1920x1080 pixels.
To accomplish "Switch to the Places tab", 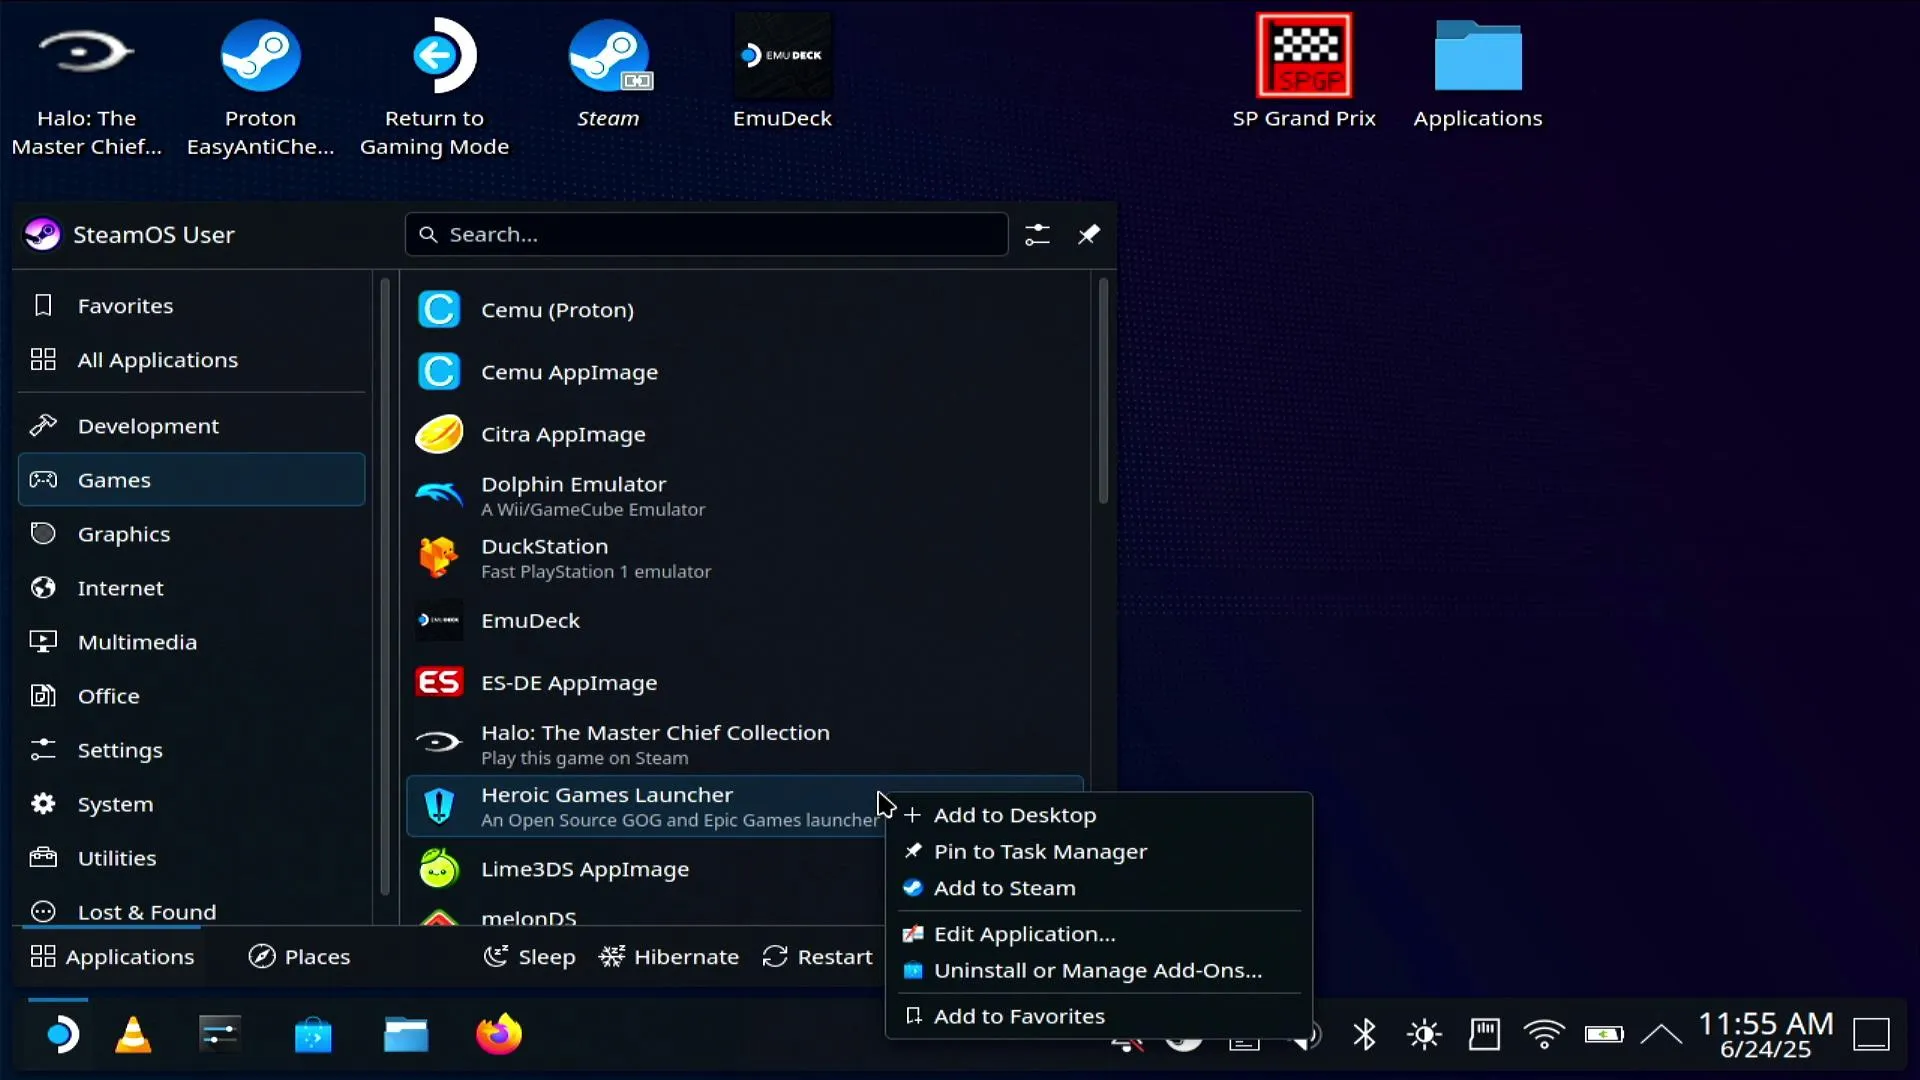I will [299, 957].
